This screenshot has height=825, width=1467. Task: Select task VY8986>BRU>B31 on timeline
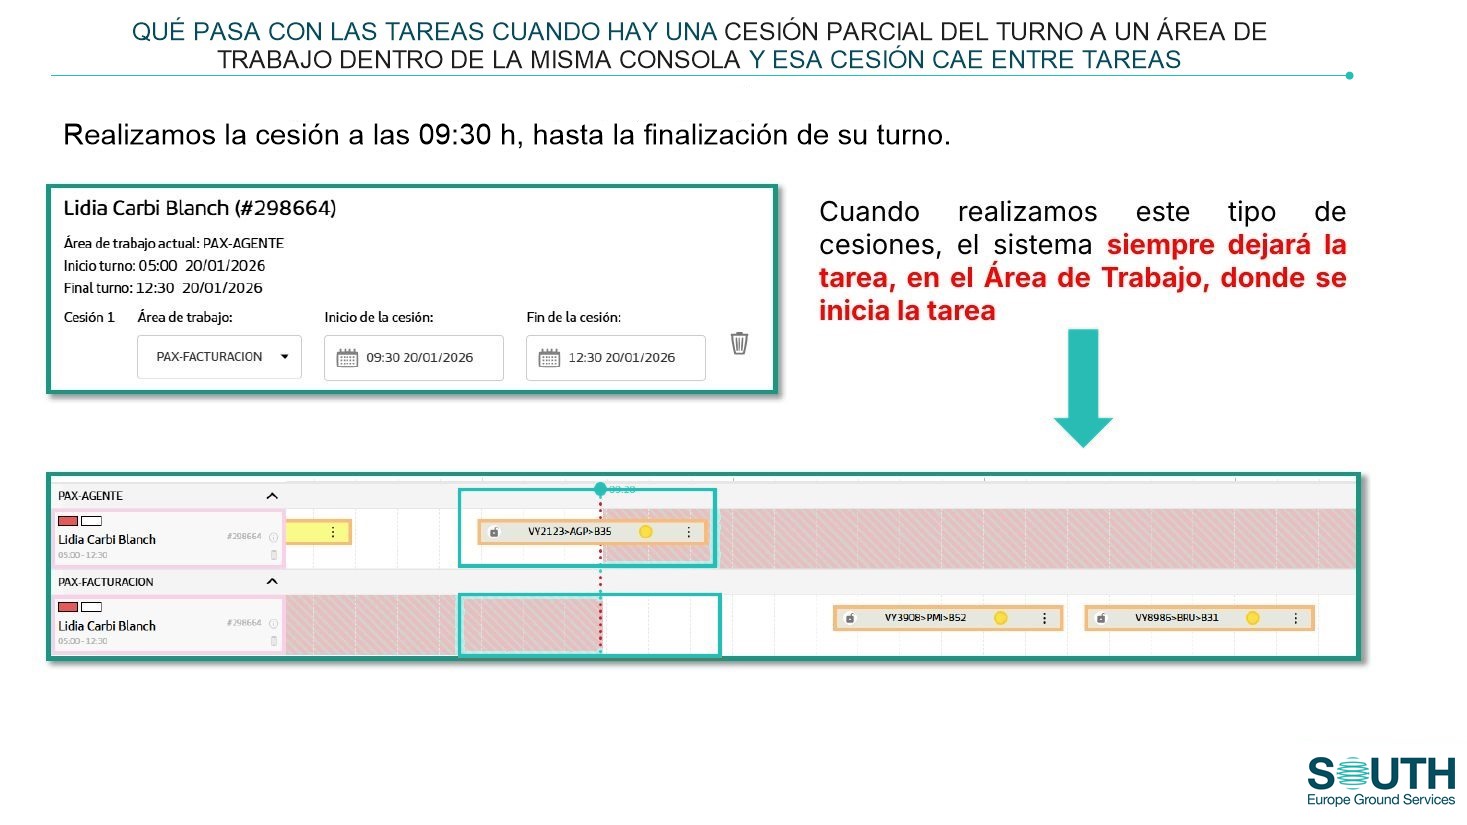[x=1199, y=618]
